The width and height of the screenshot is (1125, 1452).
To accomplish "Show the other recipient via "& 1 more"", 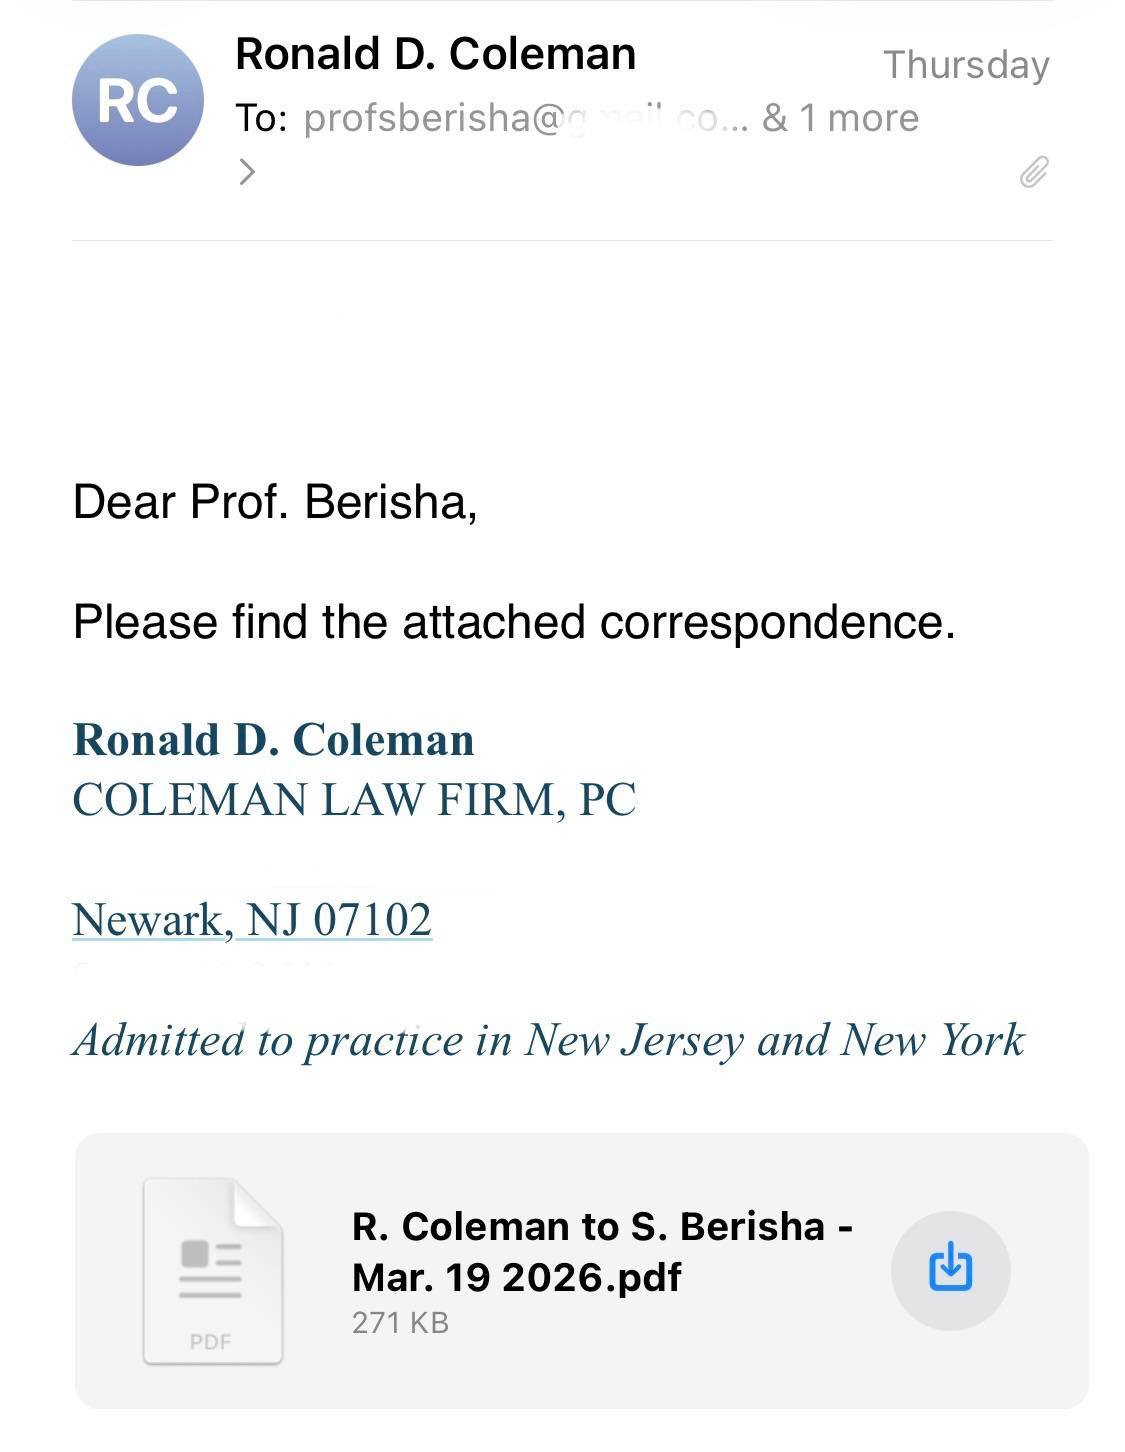I will 840,118.
